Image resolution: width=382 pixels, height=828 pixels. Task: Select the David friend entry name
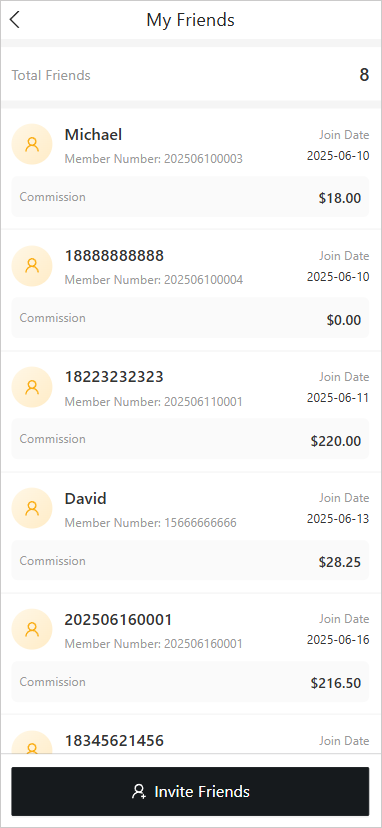click(86, 498)
